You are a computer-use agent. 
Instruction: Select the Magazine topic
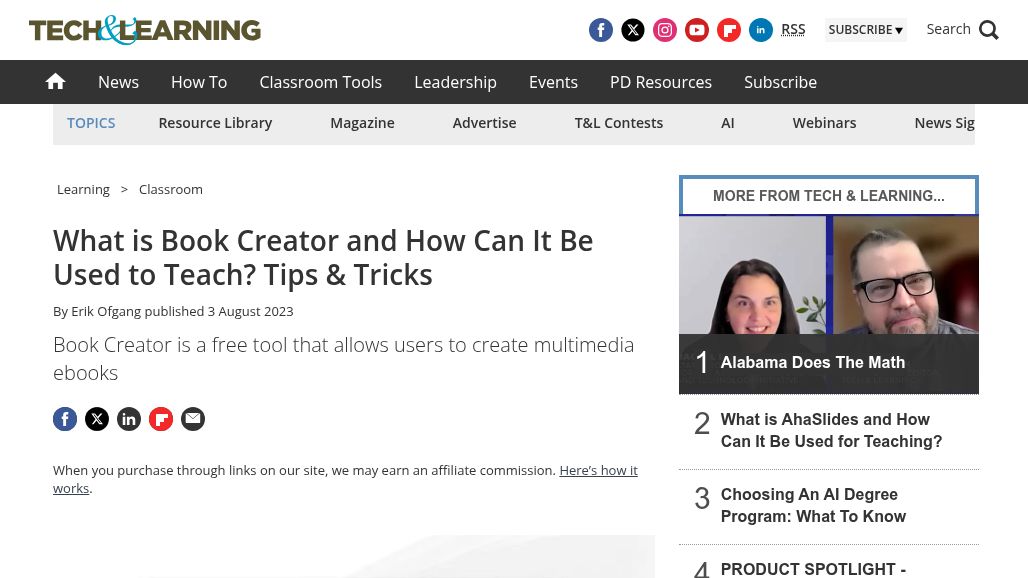click(x=362, y=122)
